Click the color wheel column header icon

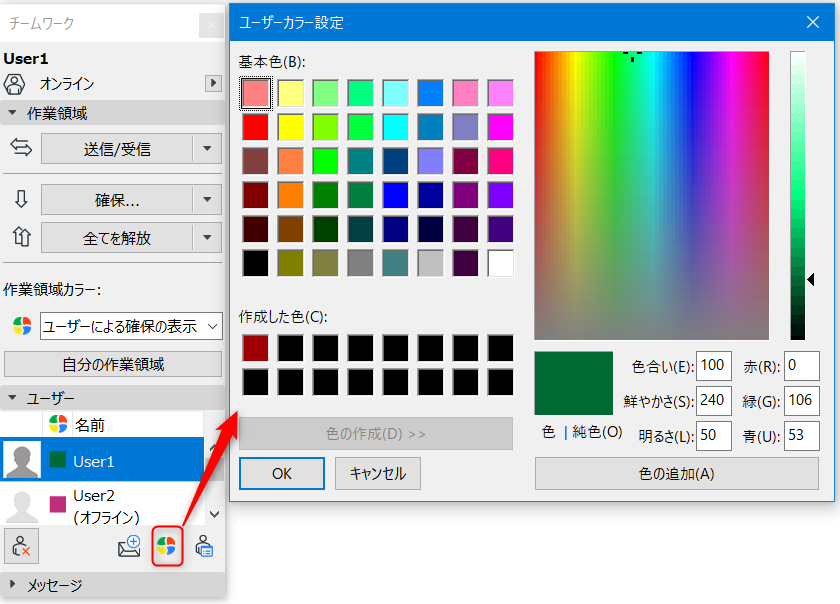click(58, 424)
